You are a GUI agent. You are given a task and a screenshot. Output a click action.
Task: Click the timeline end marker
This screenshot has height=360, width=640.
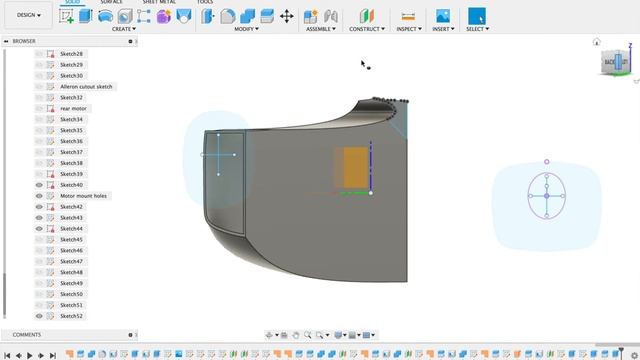coord(621,353)
